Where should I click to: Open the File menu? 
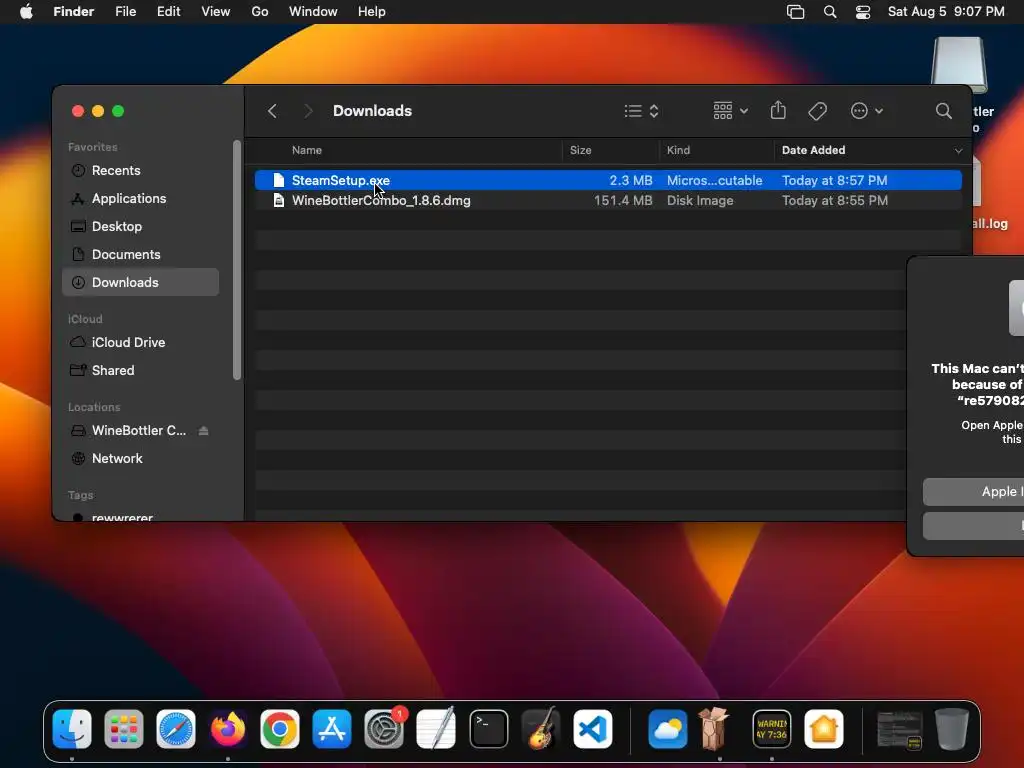(125, 12)
